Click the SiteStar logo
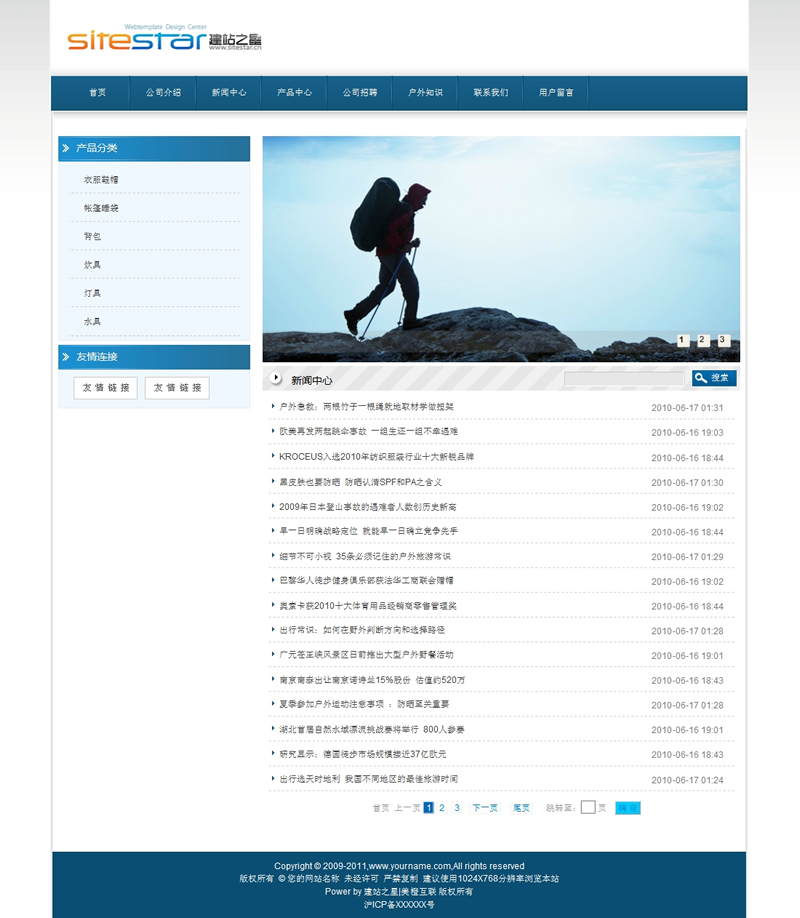Image resolution: width=800 pixels, height=918 pixels. tap(164, 39)
